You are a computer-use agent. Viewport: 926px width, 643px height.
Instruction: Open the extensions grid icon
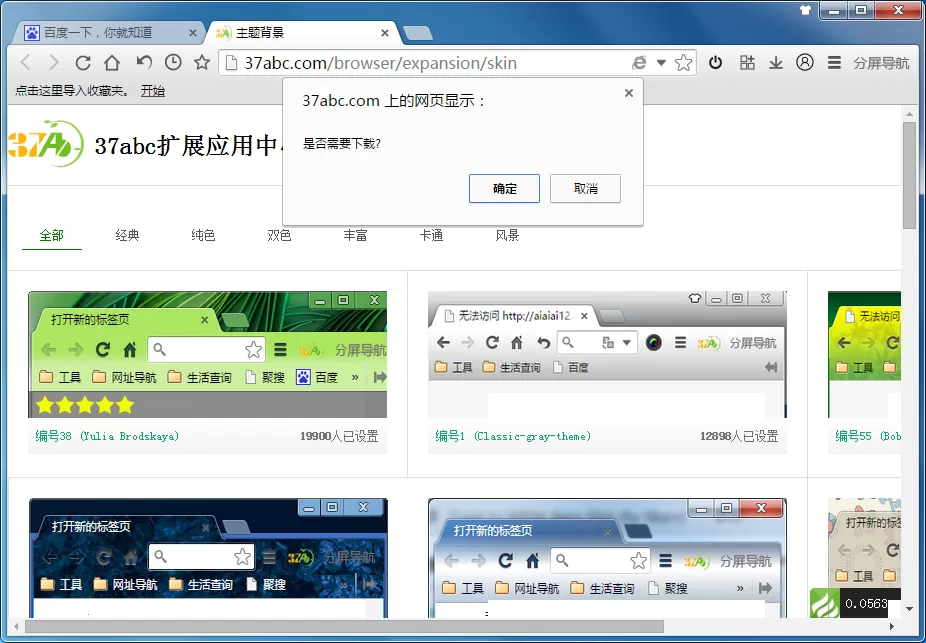click(x=747, y=62)
